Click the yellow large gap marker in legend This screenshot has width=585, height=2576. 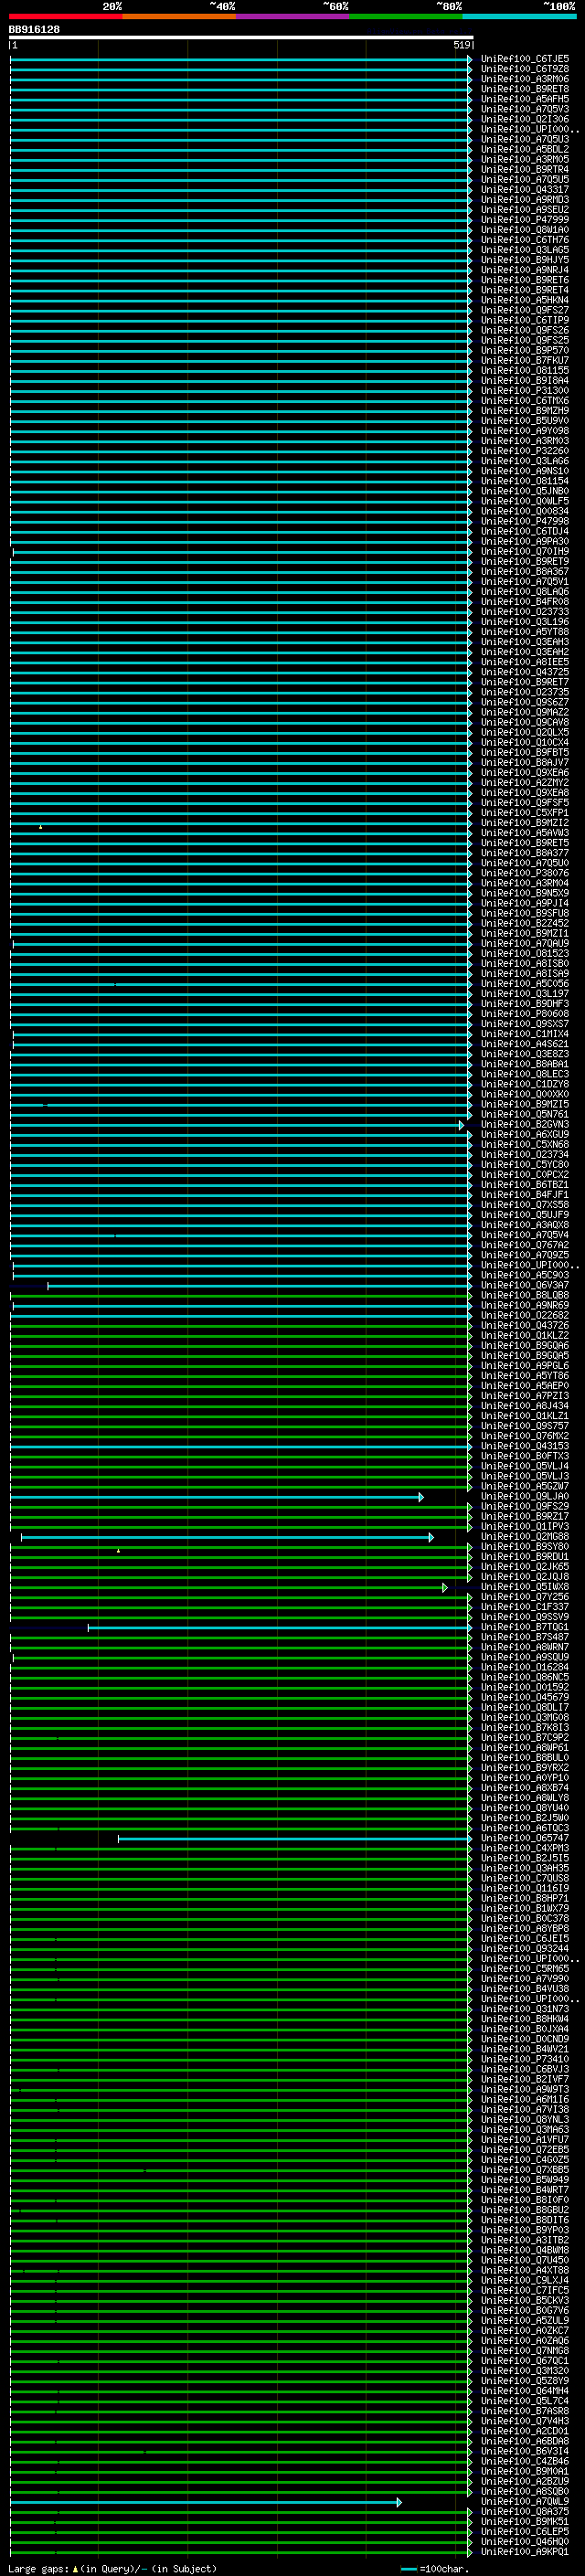click(x=75, y=2569)
